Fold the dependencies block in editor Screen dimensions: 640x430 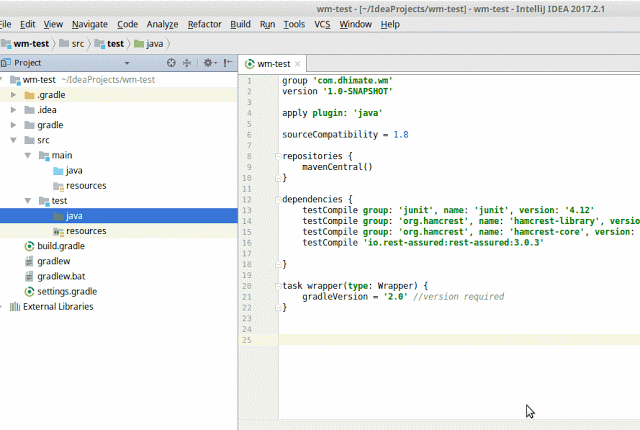[278, 199]
